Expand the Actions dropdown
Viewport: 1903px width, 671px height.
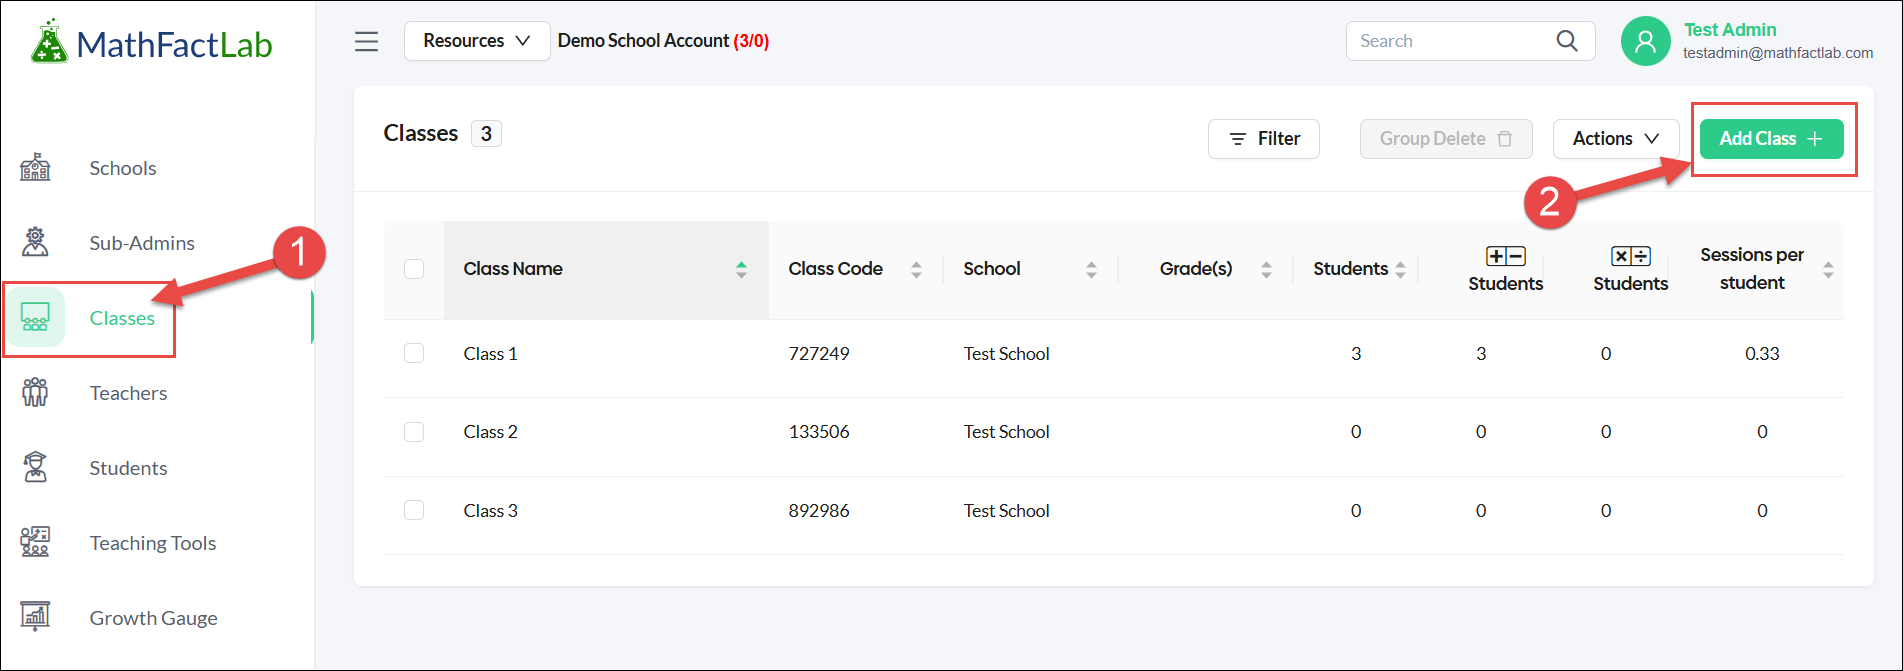(1616, 139)
